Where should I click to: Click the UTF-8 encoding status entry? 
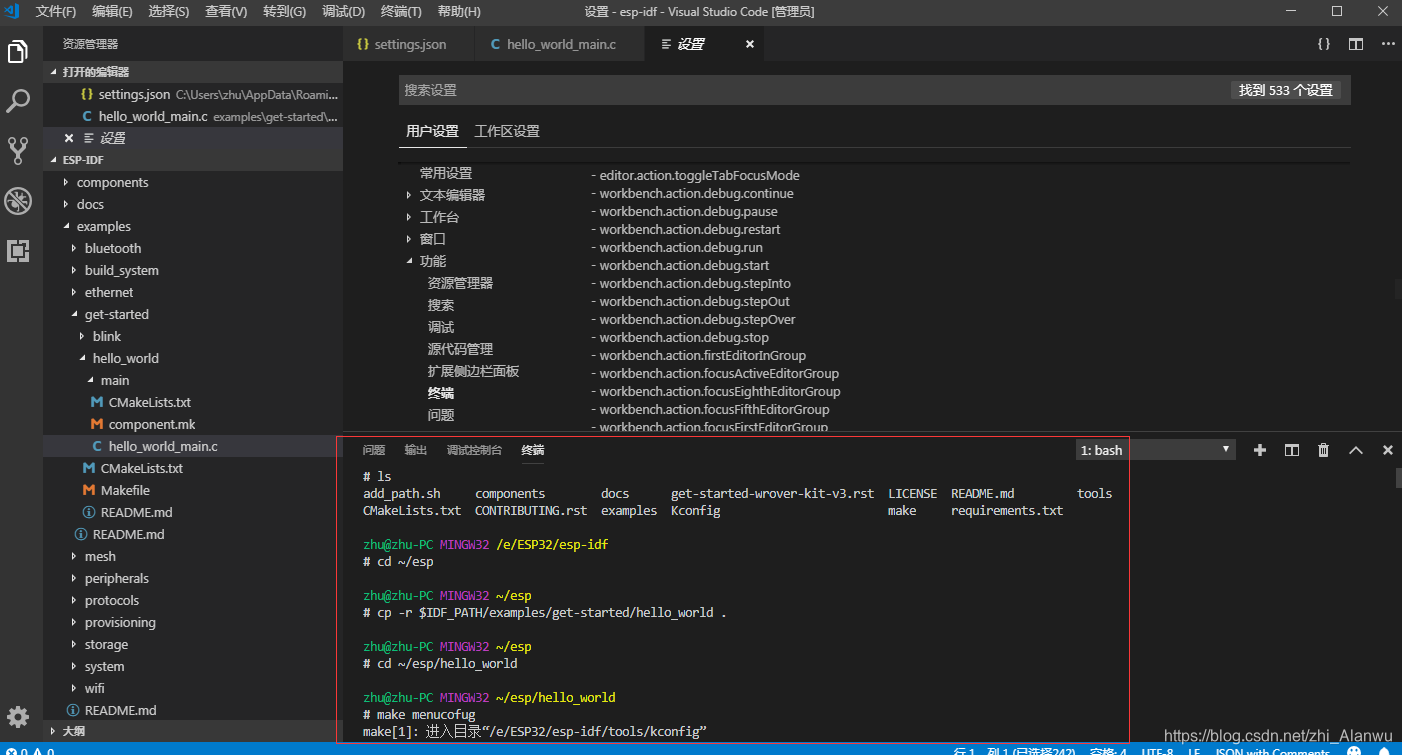(x=1156, y=752)
